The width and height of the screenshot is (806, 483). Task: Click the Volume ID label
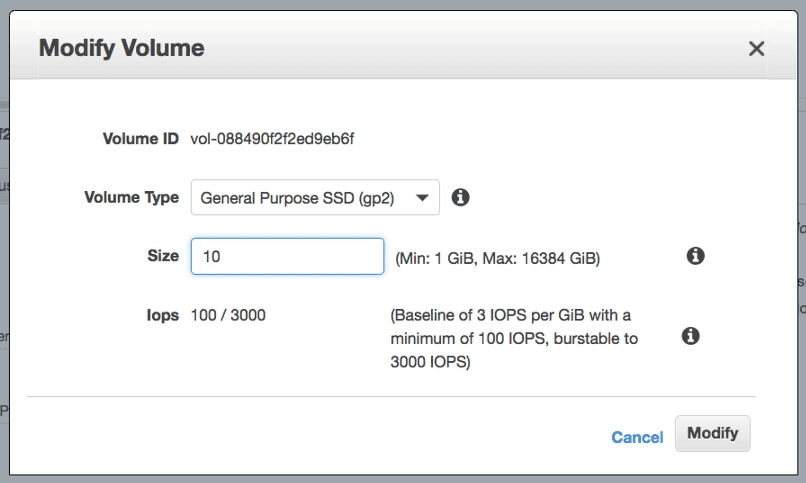tap(140, 139)
